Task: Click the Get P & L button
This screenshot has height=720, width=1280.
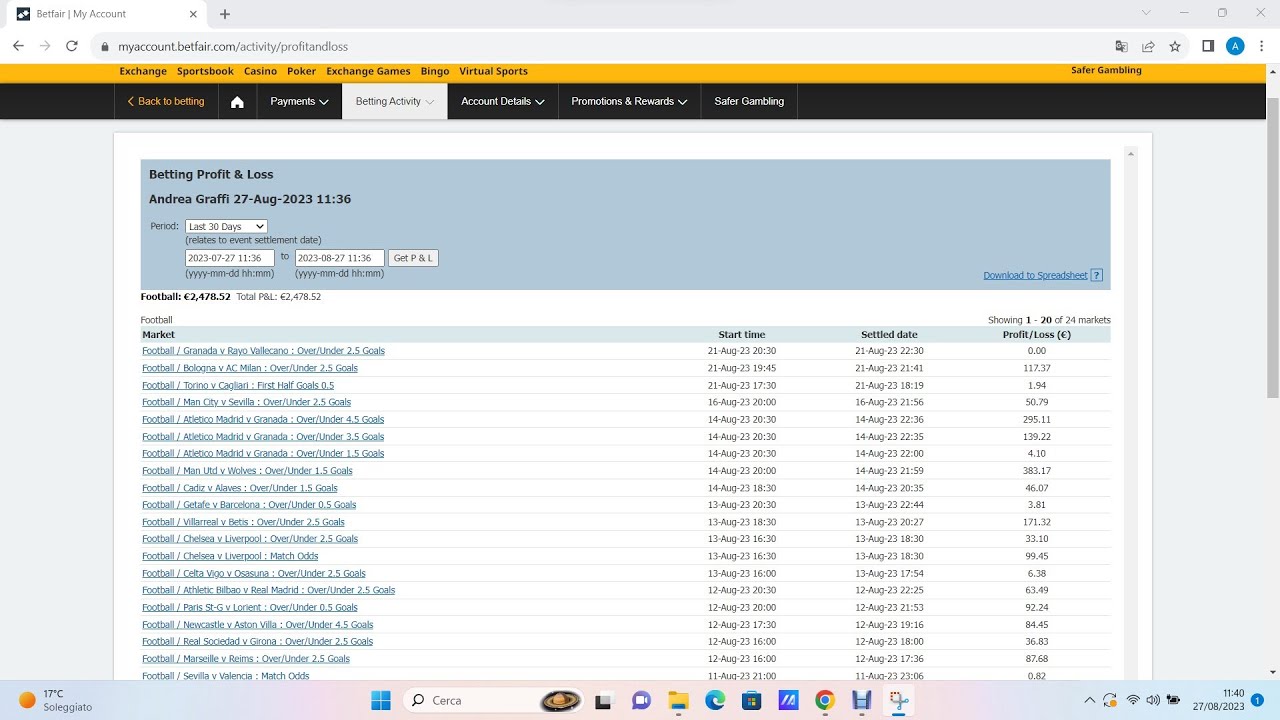Action: [x=413, y=258]
